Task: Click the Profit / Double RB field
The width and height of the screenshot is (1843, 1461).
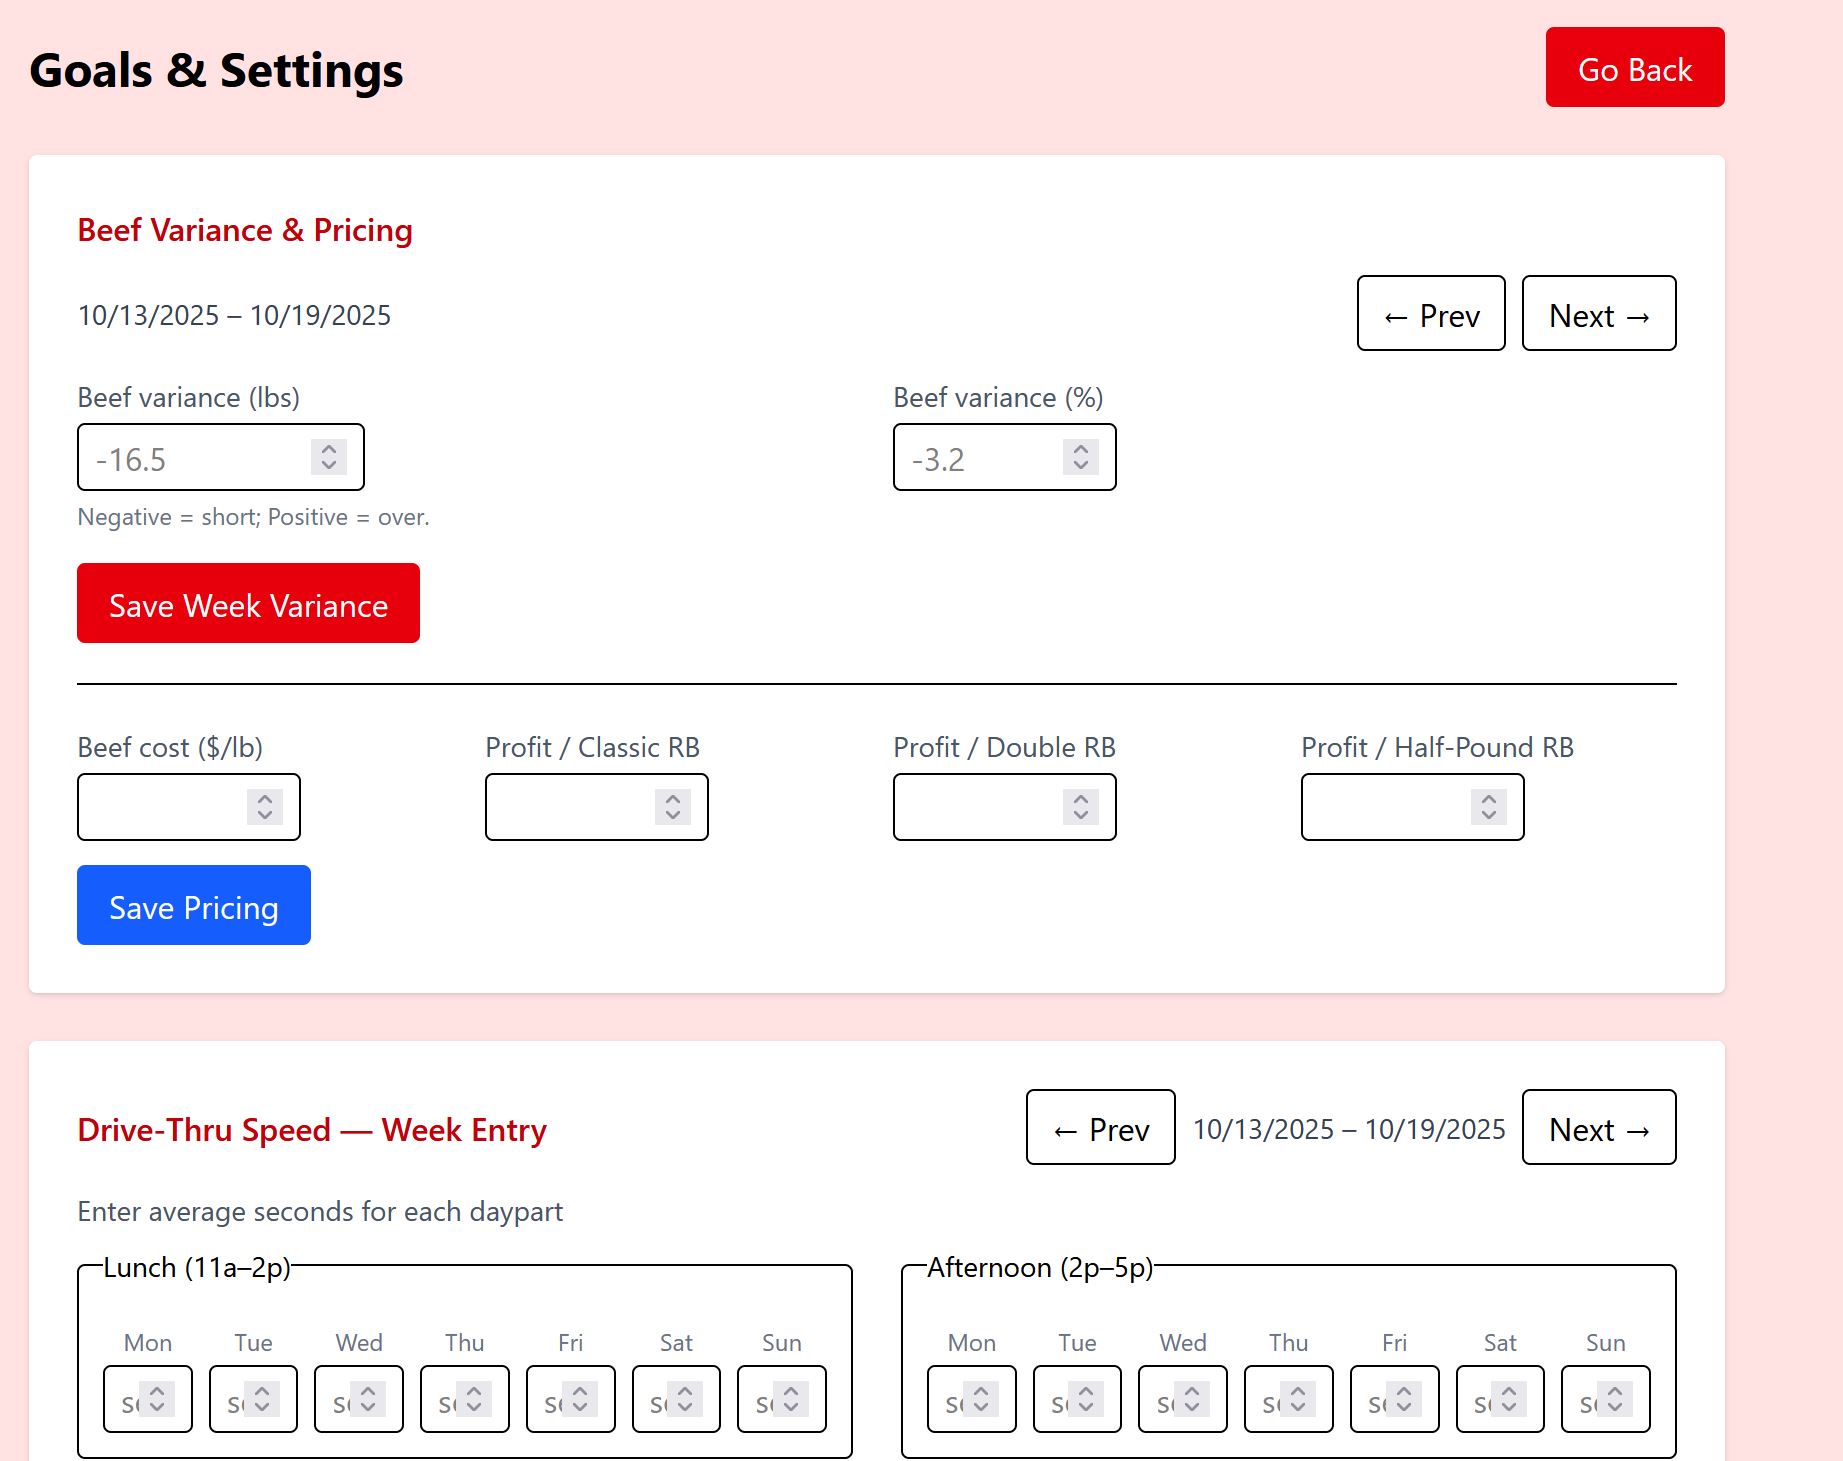Action: click(1005, 807)
